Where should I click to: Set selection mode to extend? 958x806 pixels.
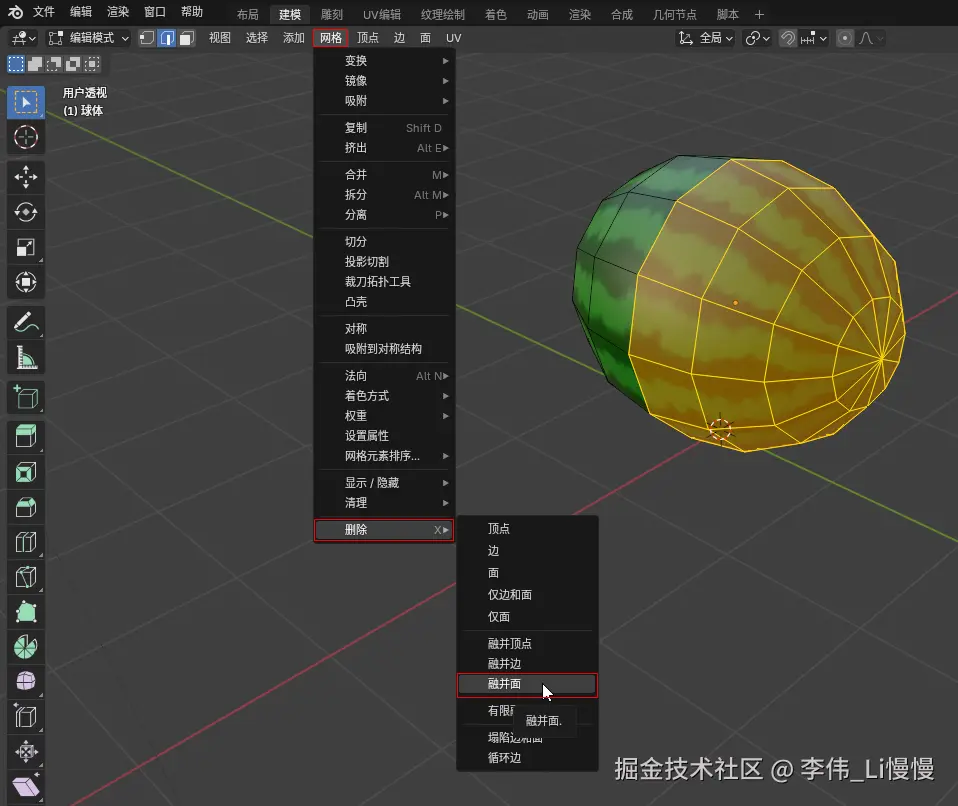(35, 64)
